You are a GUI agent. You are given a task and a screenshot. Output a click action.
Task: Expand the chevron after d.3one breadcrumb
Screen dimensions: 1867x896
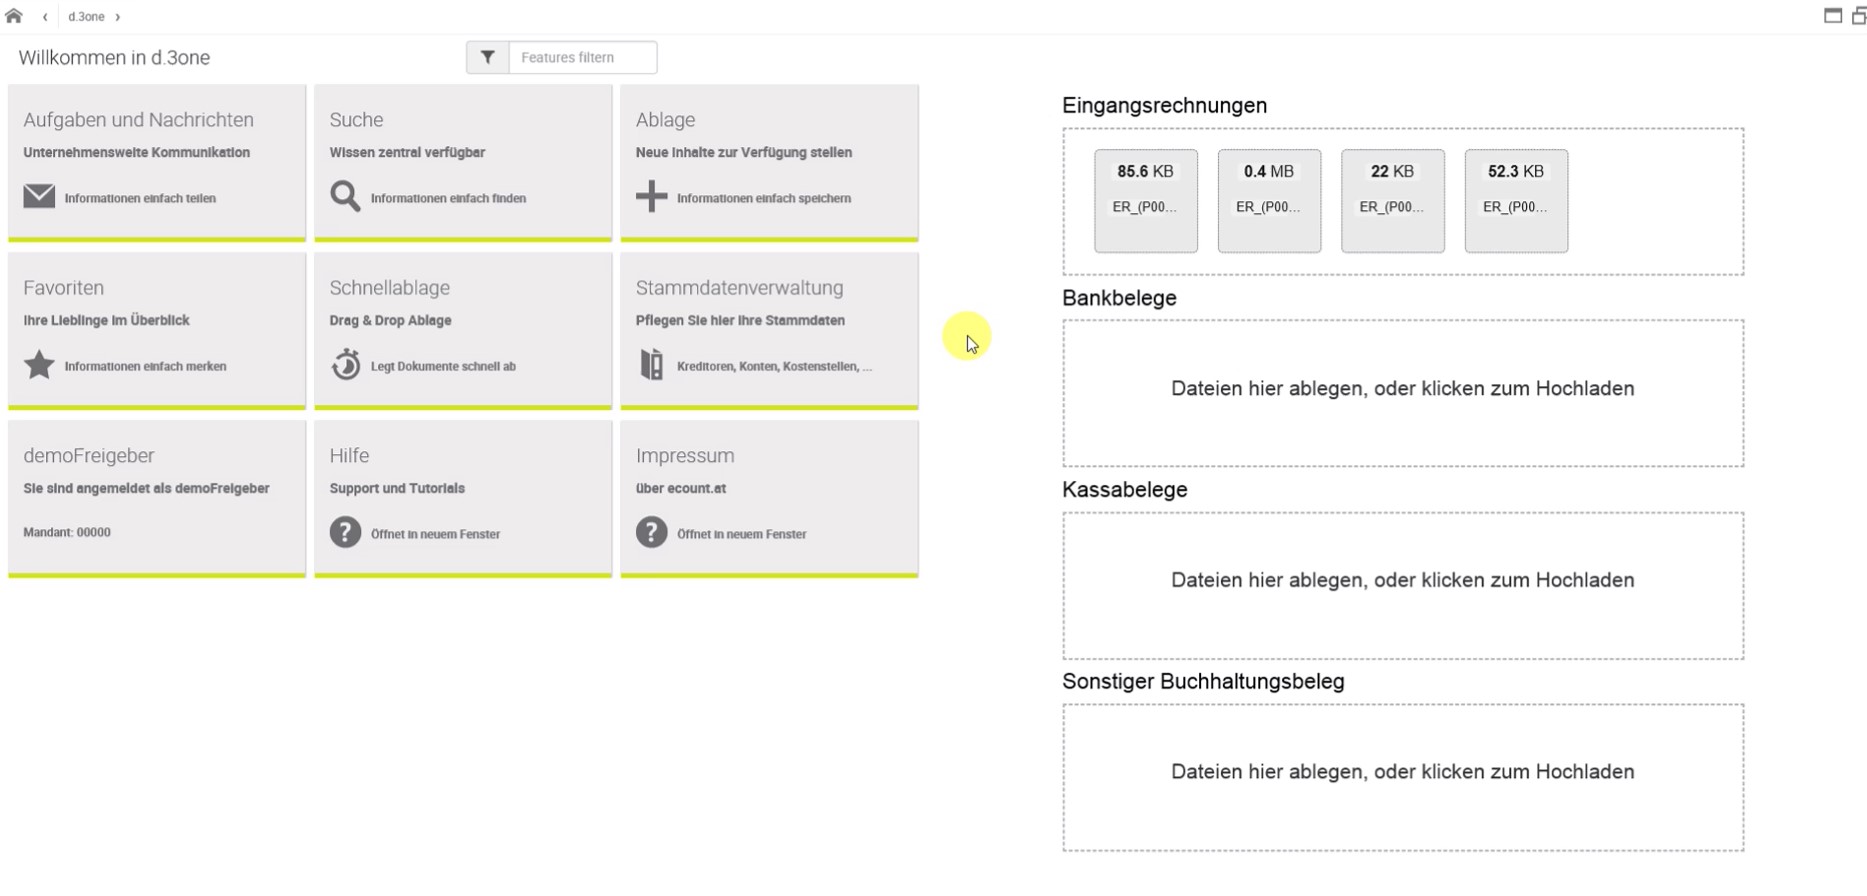tap(118, 17)
